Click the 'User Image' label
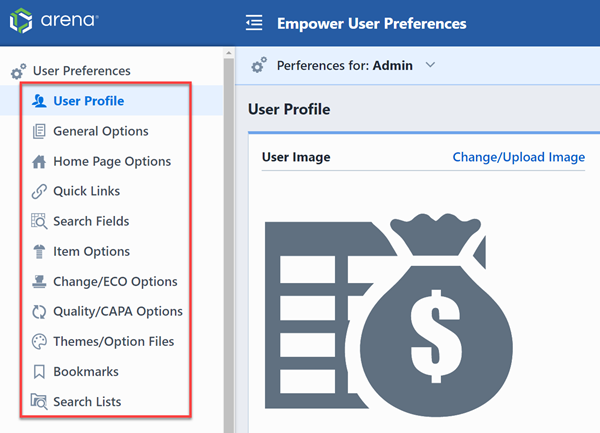 296,157
